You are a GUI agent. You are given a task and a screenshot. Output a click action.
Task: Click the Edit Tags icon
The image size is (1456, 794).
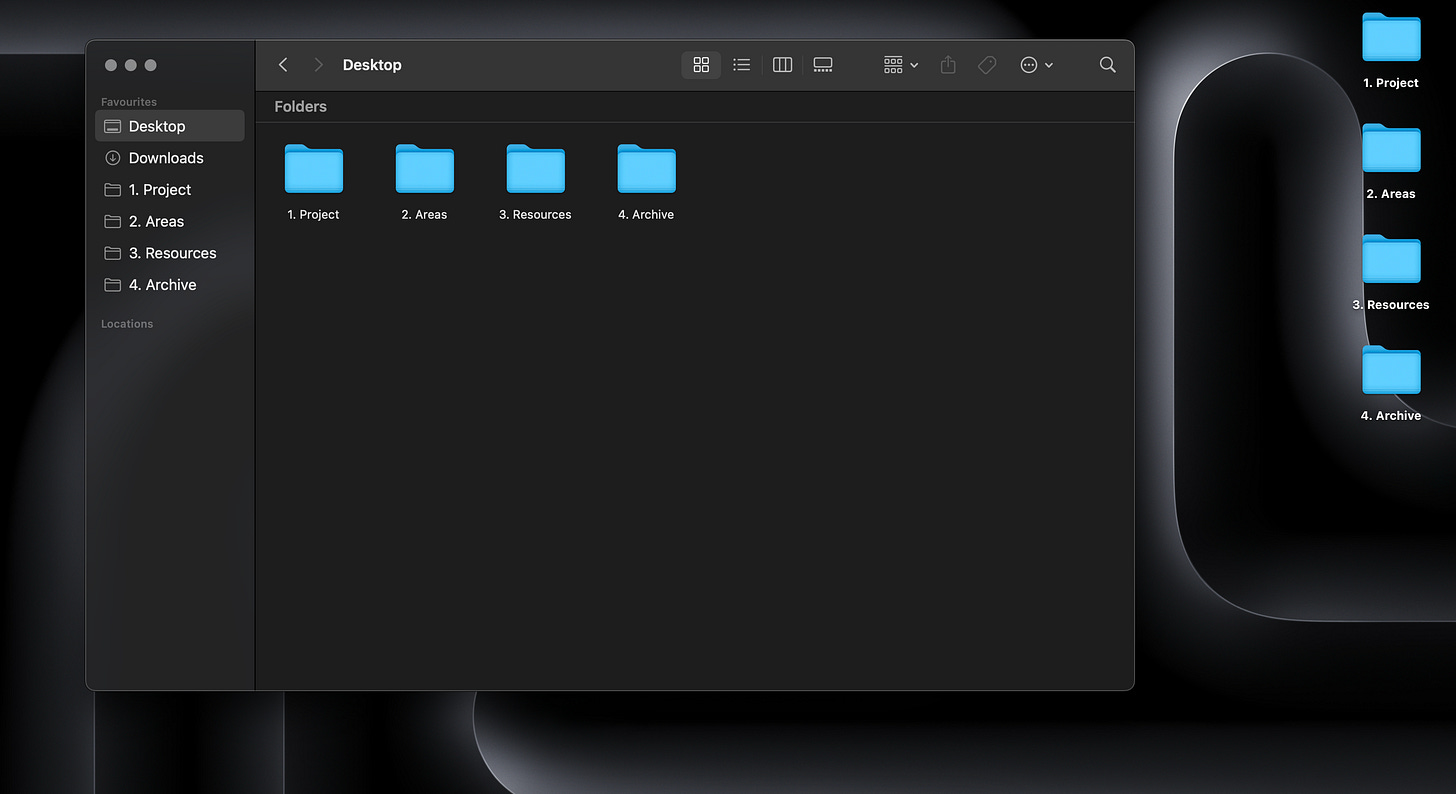[987, 65]
